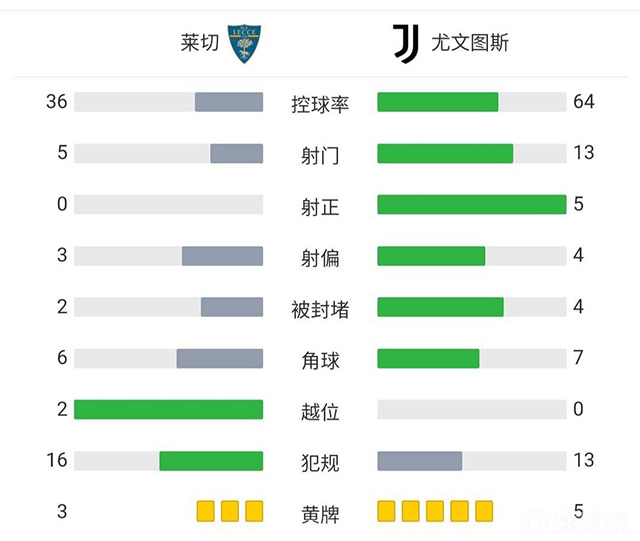
Task: Click the middle Lecce yellow card icon
Action: point(230,511)
